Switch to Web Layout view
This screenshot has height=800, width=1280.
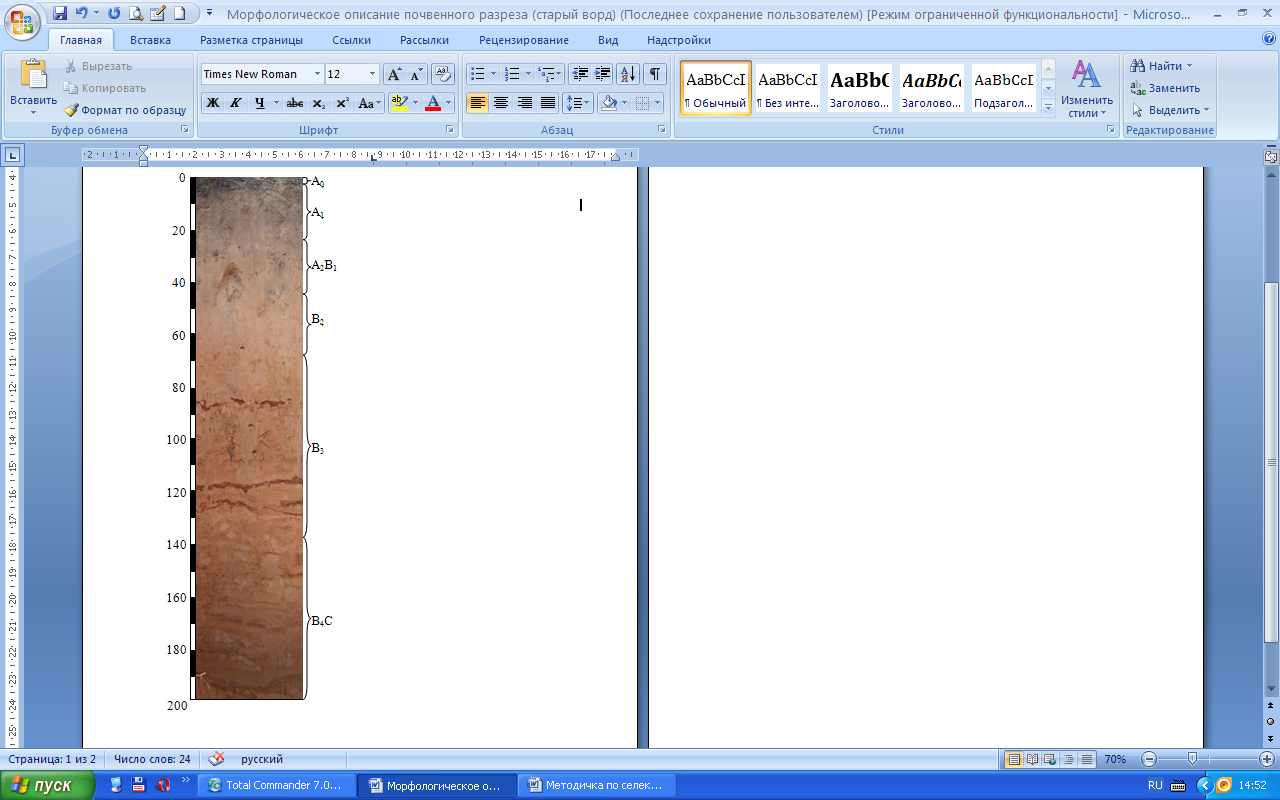1051,759
